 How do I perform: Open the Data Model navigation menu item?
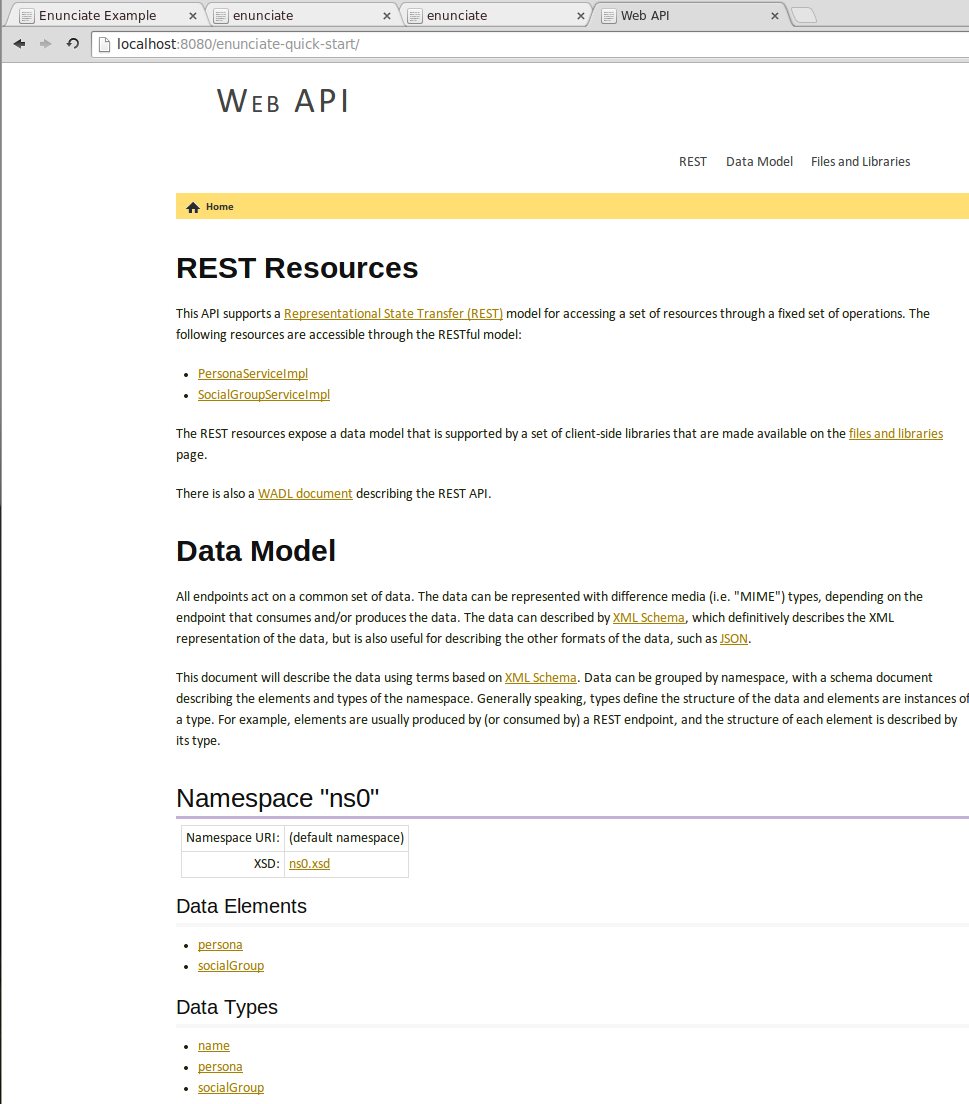759,162
